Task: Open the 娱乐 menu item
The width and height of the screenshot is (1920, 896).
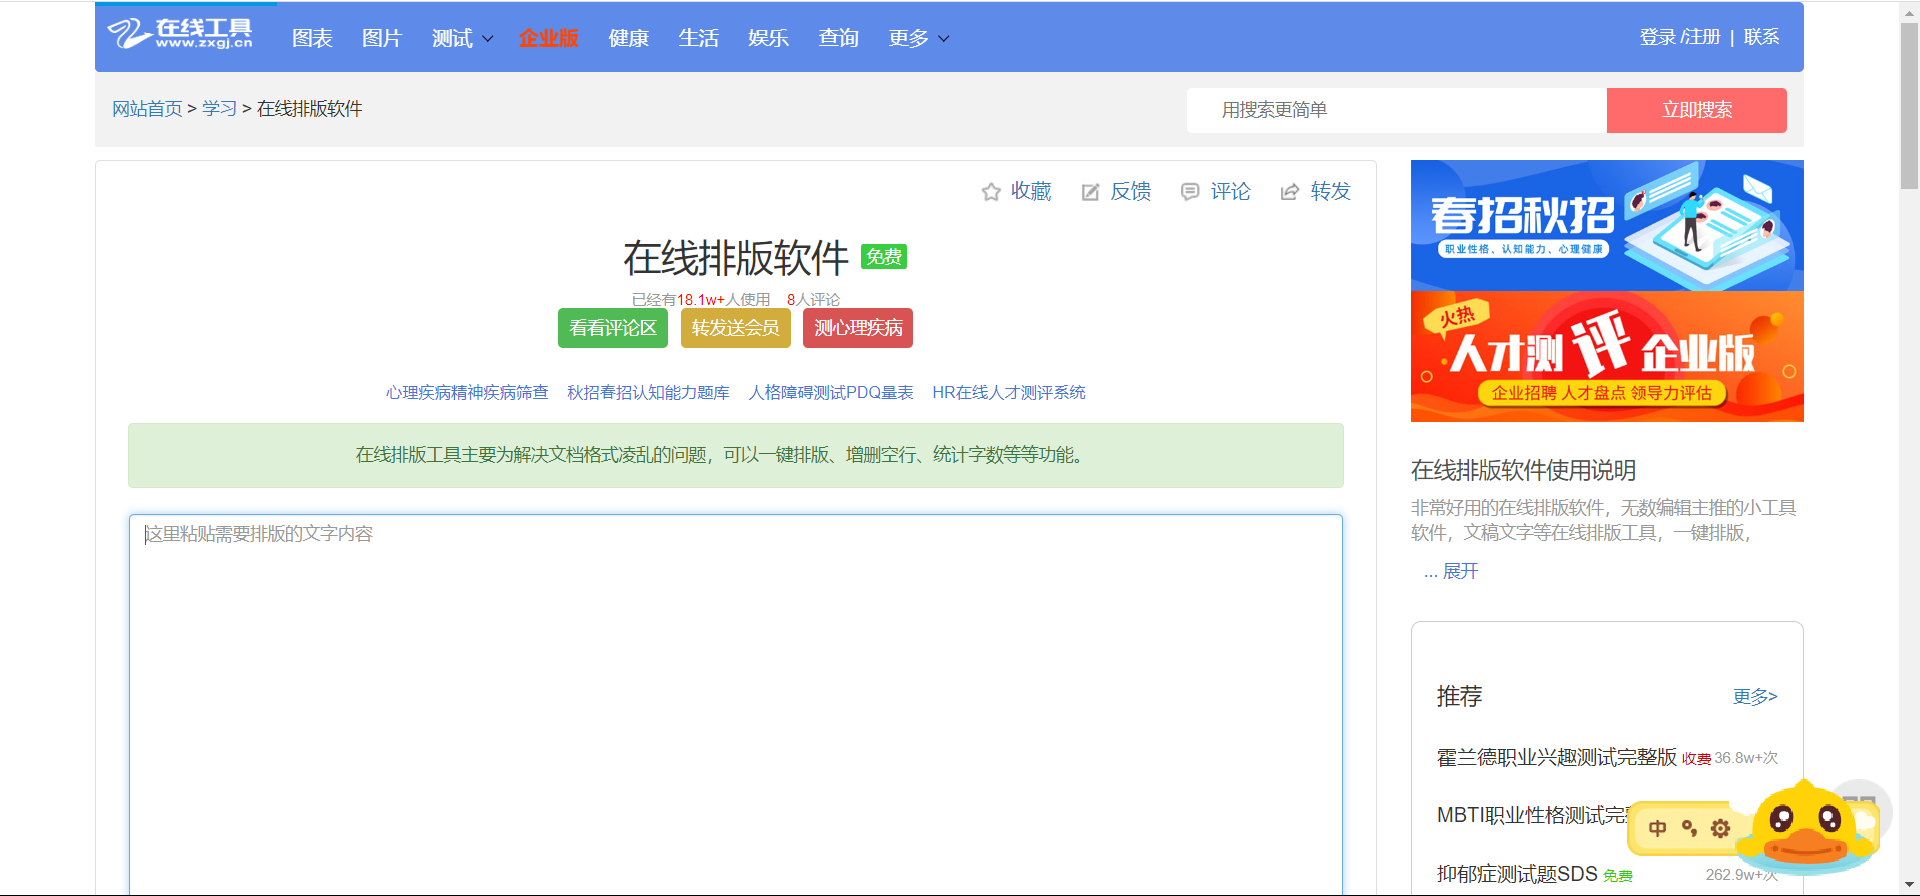Action: coord(769,38)
